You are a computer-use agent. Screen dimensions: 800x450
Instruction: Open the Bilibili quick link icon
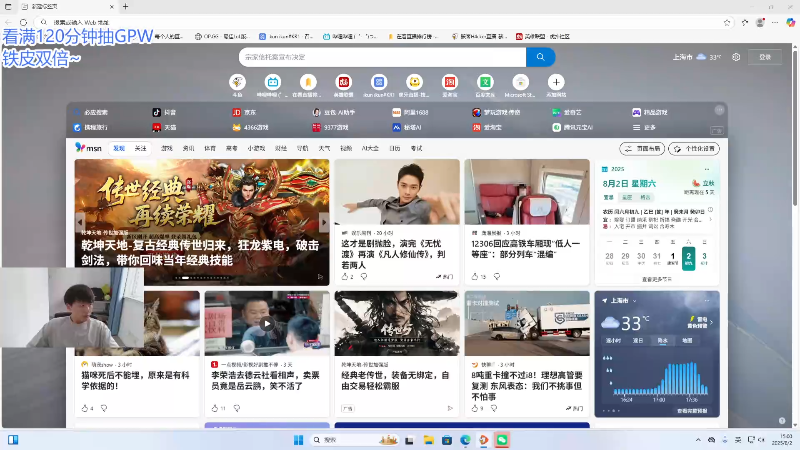(273, 82)
